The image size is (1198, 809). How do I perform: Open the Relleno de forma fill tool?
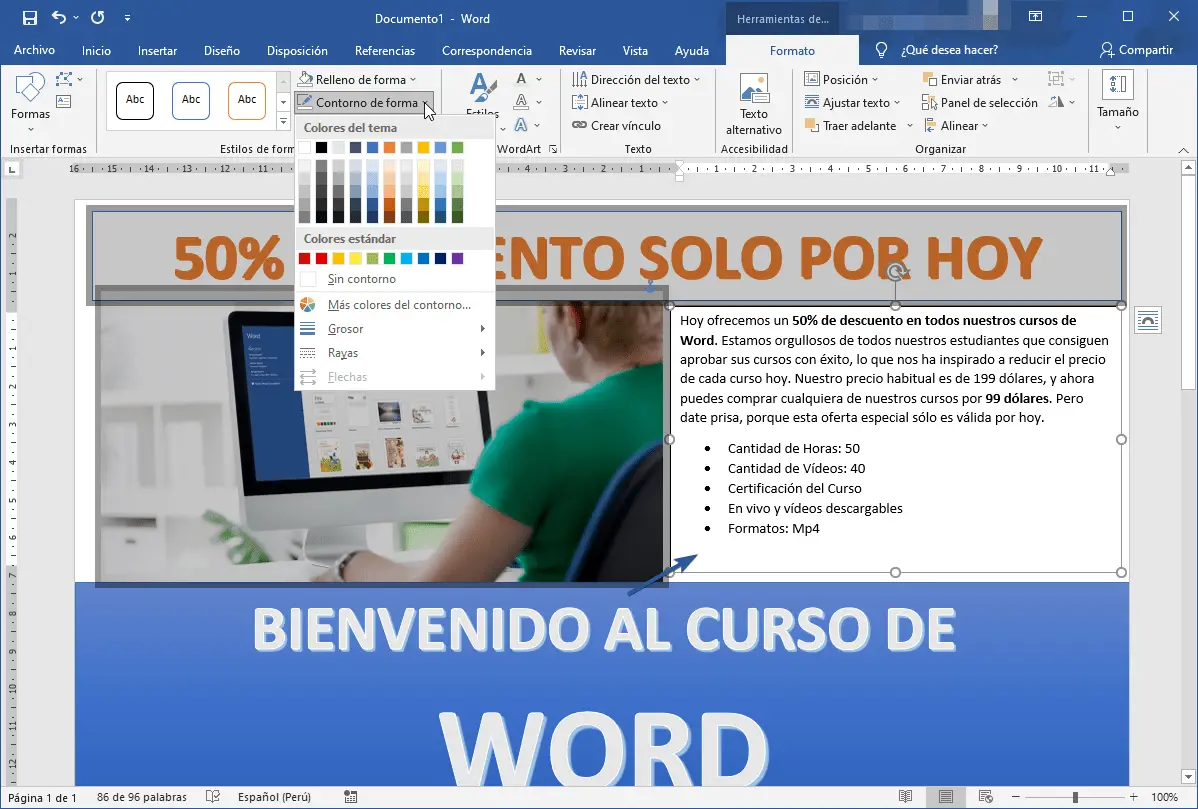tap(357, 78)
